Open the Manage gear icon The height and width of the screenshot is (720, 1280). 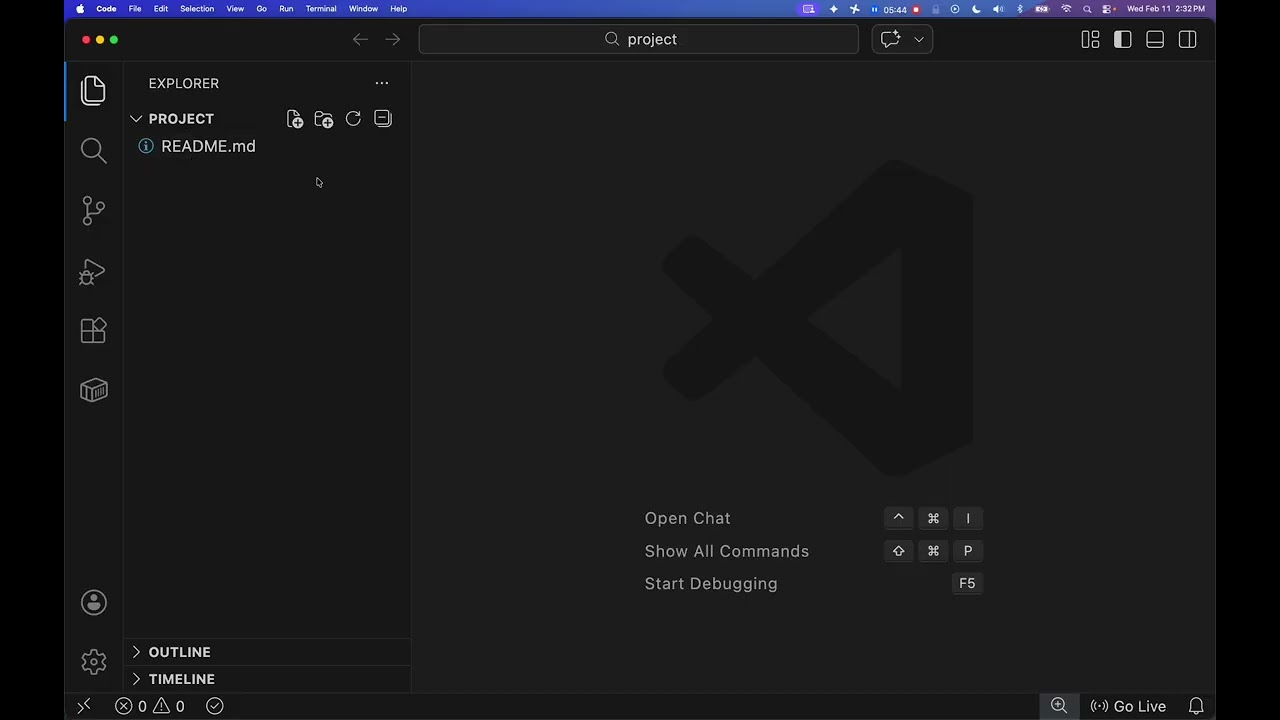coord(93,661)
